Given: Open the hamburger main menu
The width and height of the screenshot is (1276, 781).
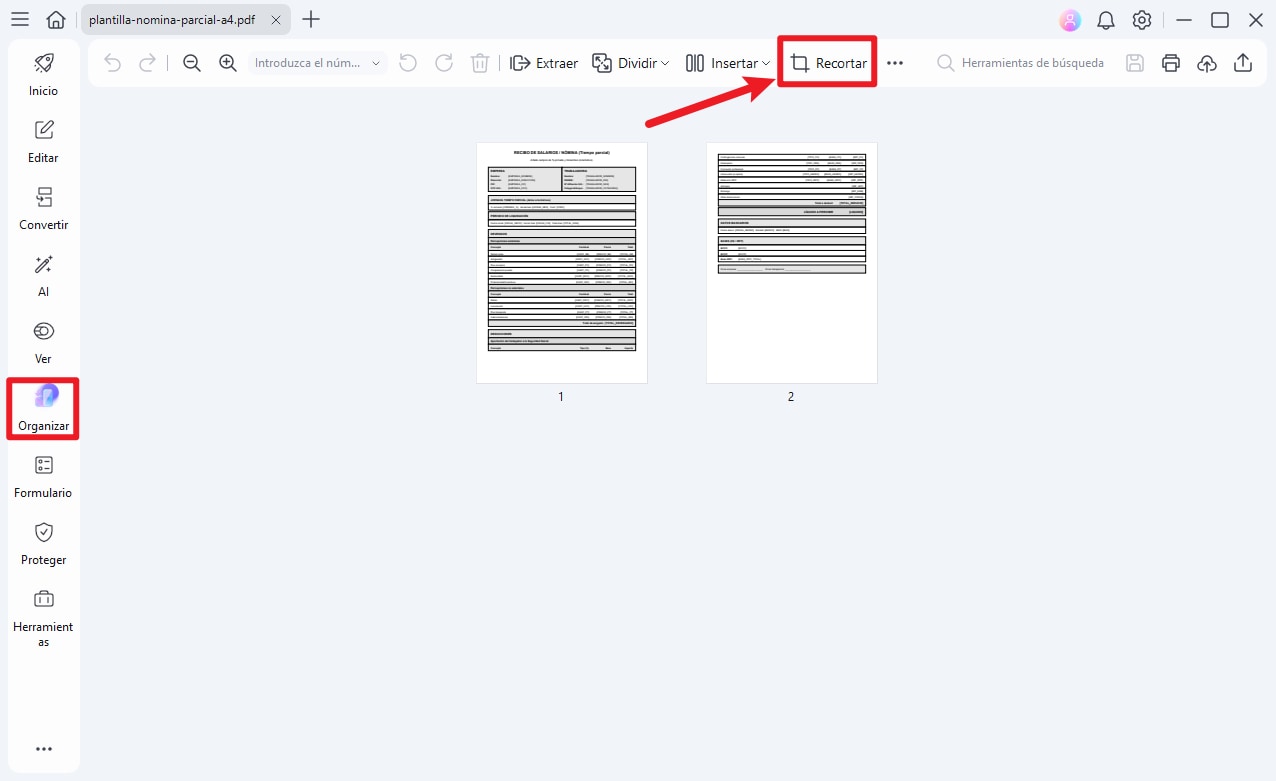Looking at the screenshot, I should tap(19, 20).
